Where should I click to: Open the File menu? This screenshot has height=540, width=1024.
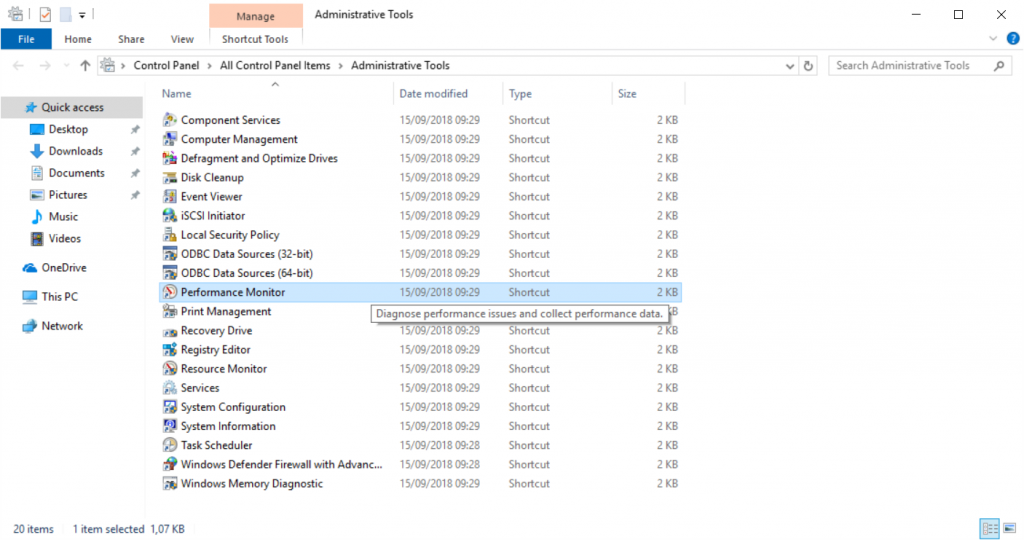click(26, 39)
